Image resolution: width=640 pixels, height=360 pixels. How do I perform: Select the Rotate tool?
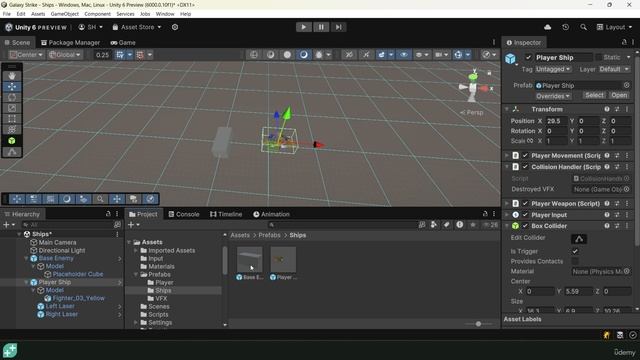12,98
